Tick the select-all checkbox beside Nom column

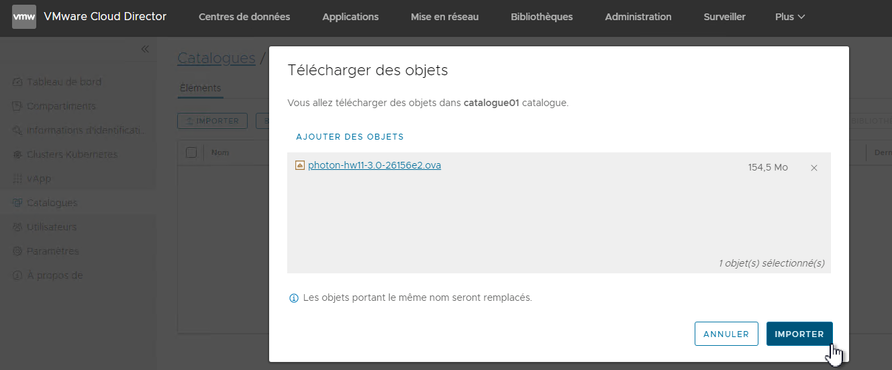192,153
